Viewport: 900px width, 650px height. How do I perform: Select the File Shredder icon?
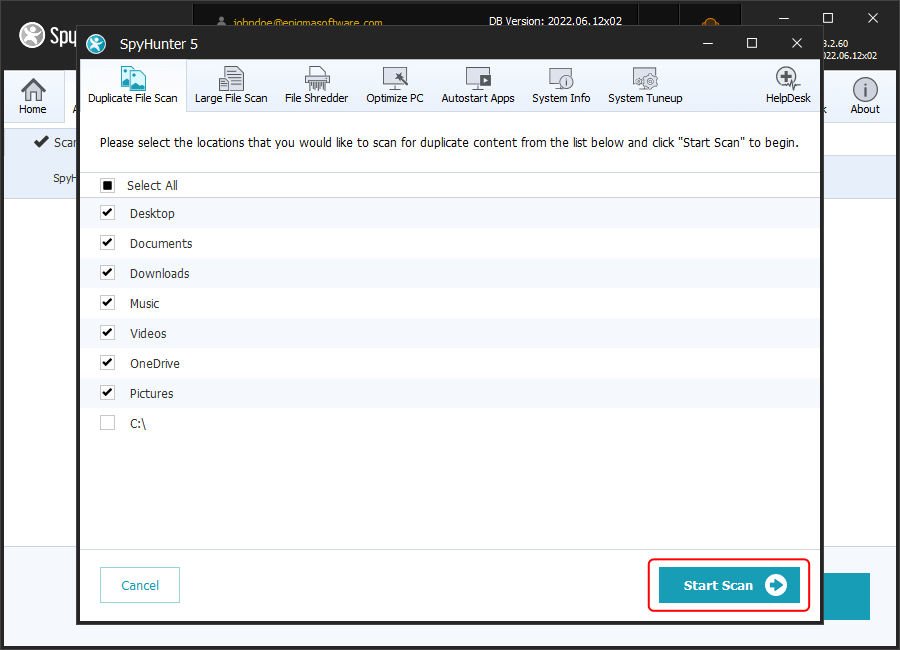point(316,85)
